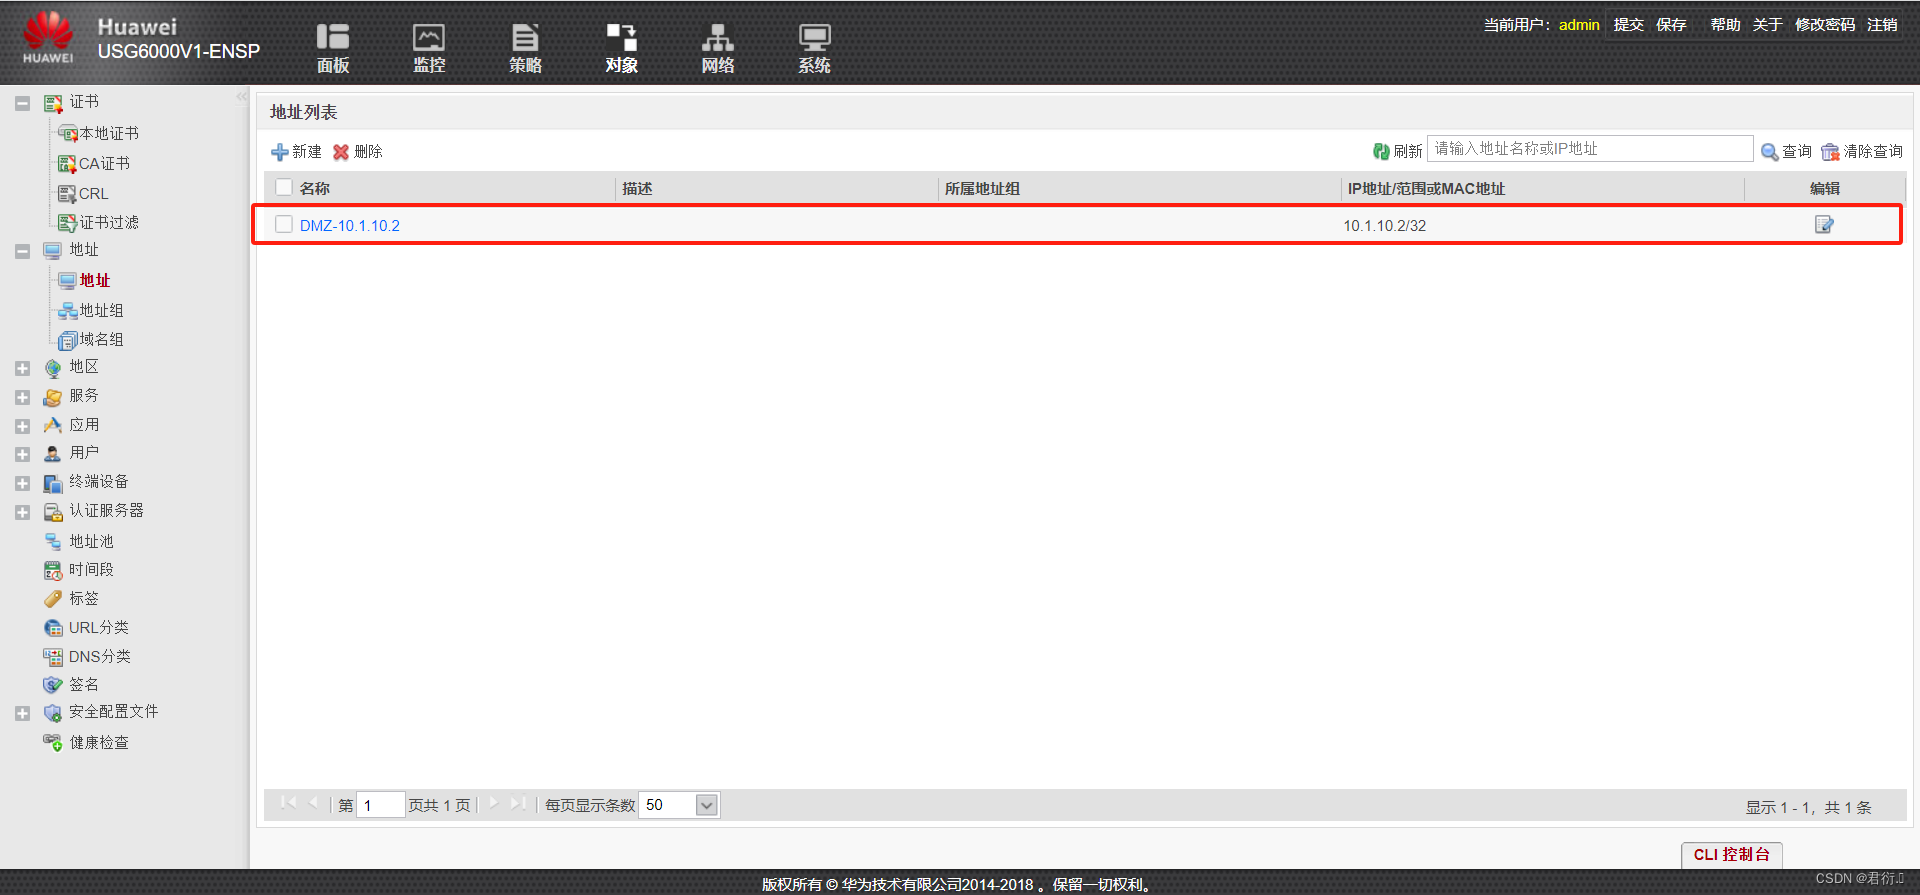Image resolution: width=1920 pixels, height=895 pixels.
Task: Click edit icon for DMZ-10.1.10.2
Action: (x=1824, y=225)
